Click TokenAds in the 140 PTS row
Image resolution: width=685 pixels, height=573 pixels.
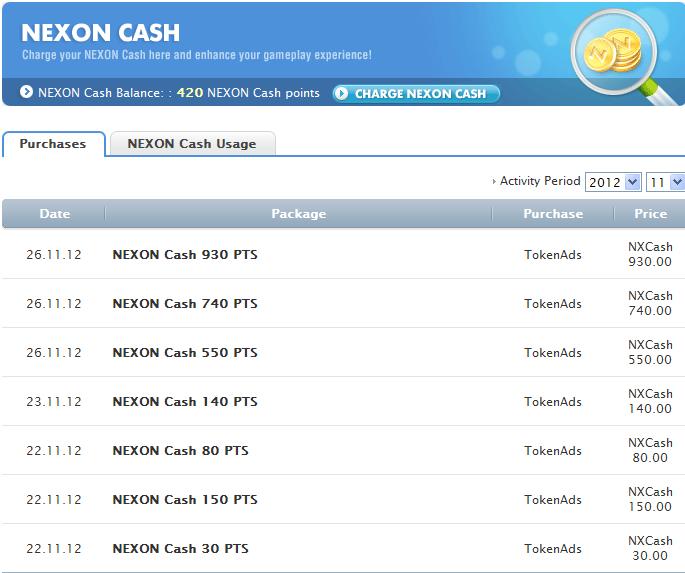click(553, 401)
